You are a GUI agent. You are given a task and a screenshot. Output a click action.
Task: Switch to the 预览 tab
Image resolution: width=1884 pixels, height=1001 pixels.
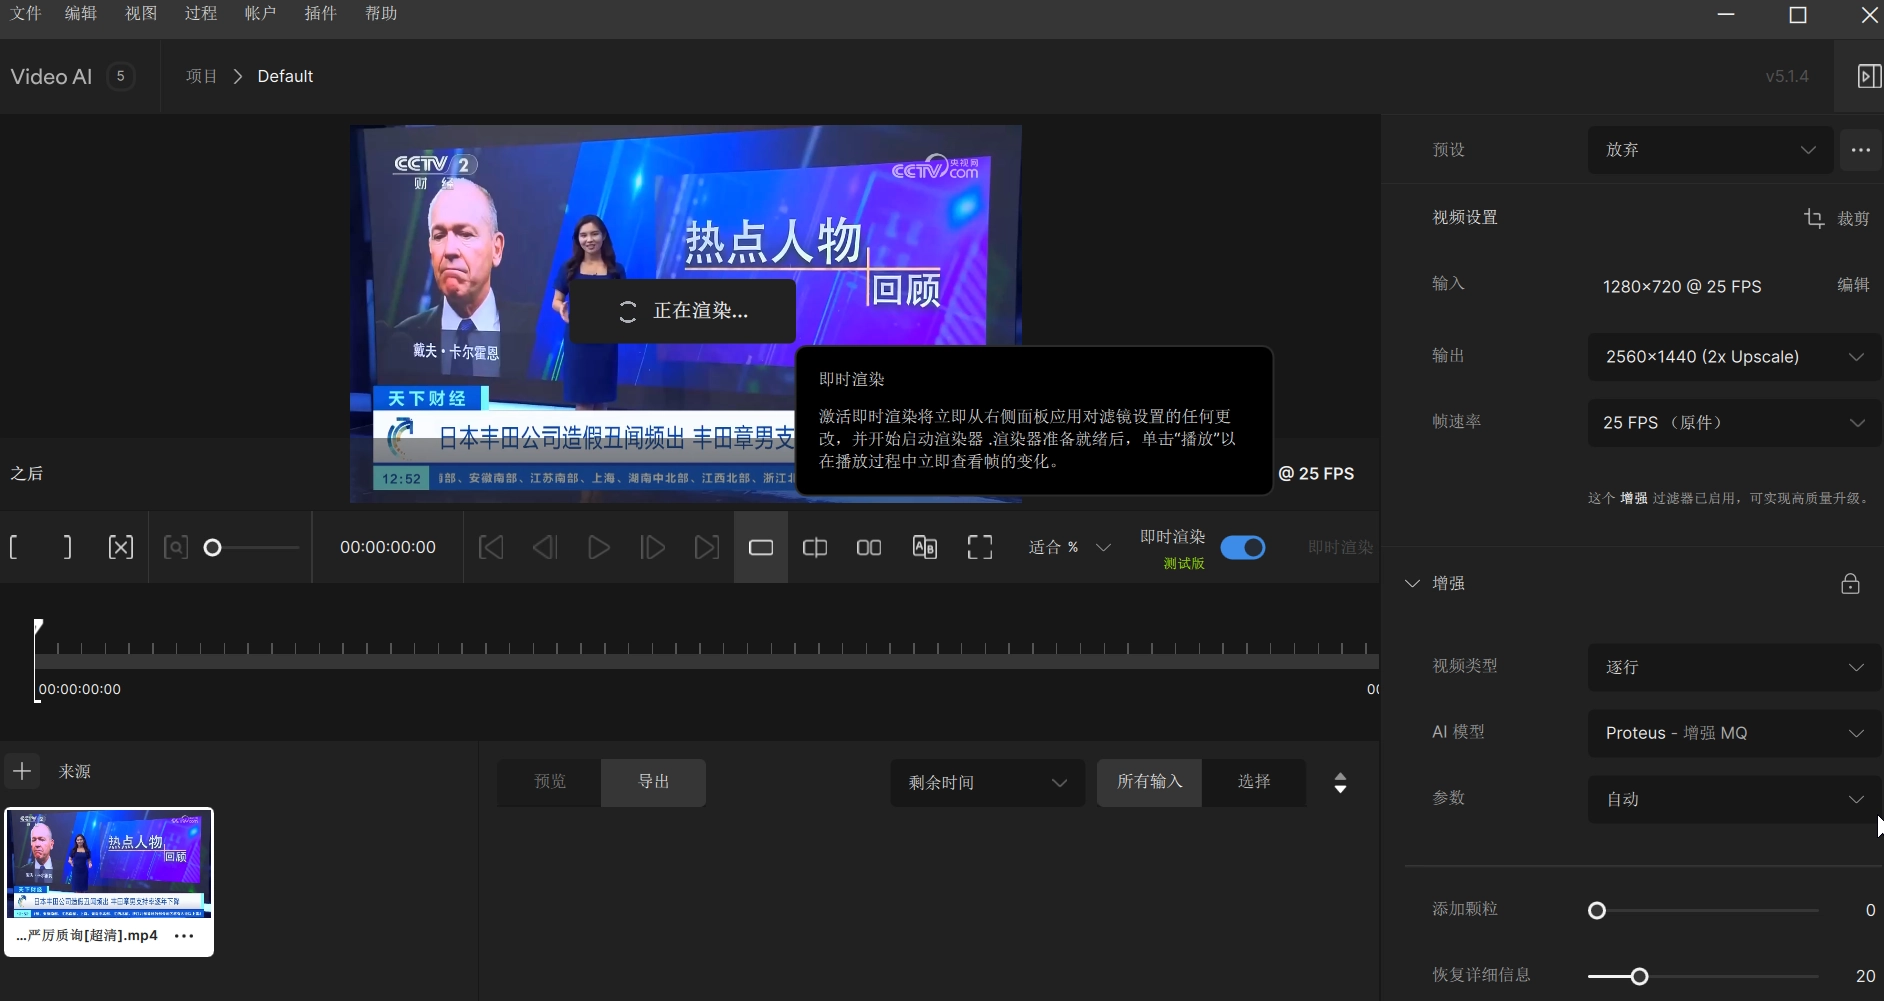tap(550, 782)
